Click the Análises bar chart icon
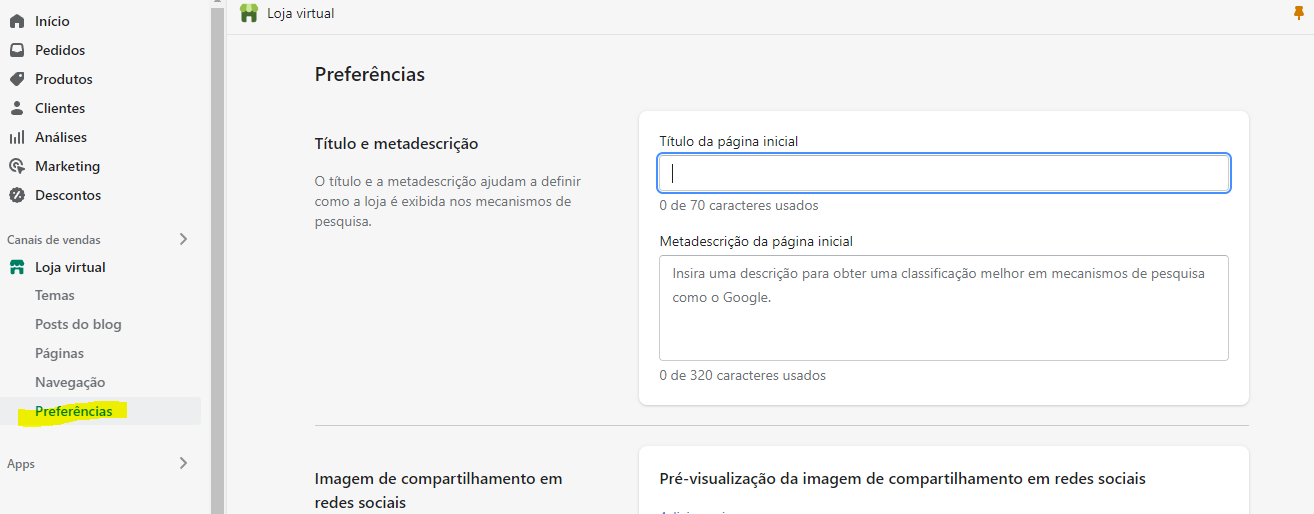Viewport: 1314px width, 514px height. 17,137
